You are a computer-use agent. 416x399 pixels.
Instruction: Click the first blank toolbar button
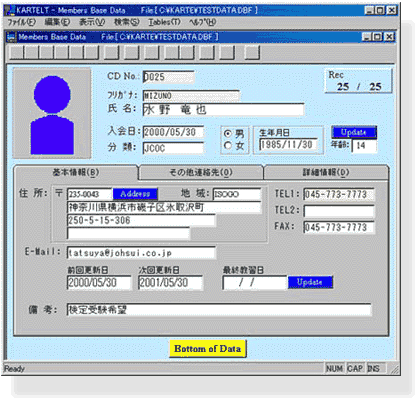(17, 52)
